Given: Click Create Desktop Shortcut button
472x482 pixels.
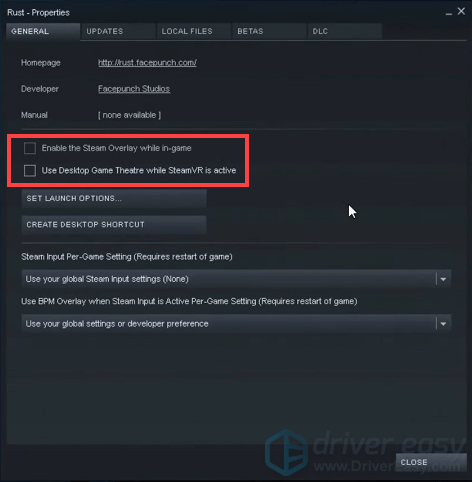Looking at the screenshot, I should (114, 225).
